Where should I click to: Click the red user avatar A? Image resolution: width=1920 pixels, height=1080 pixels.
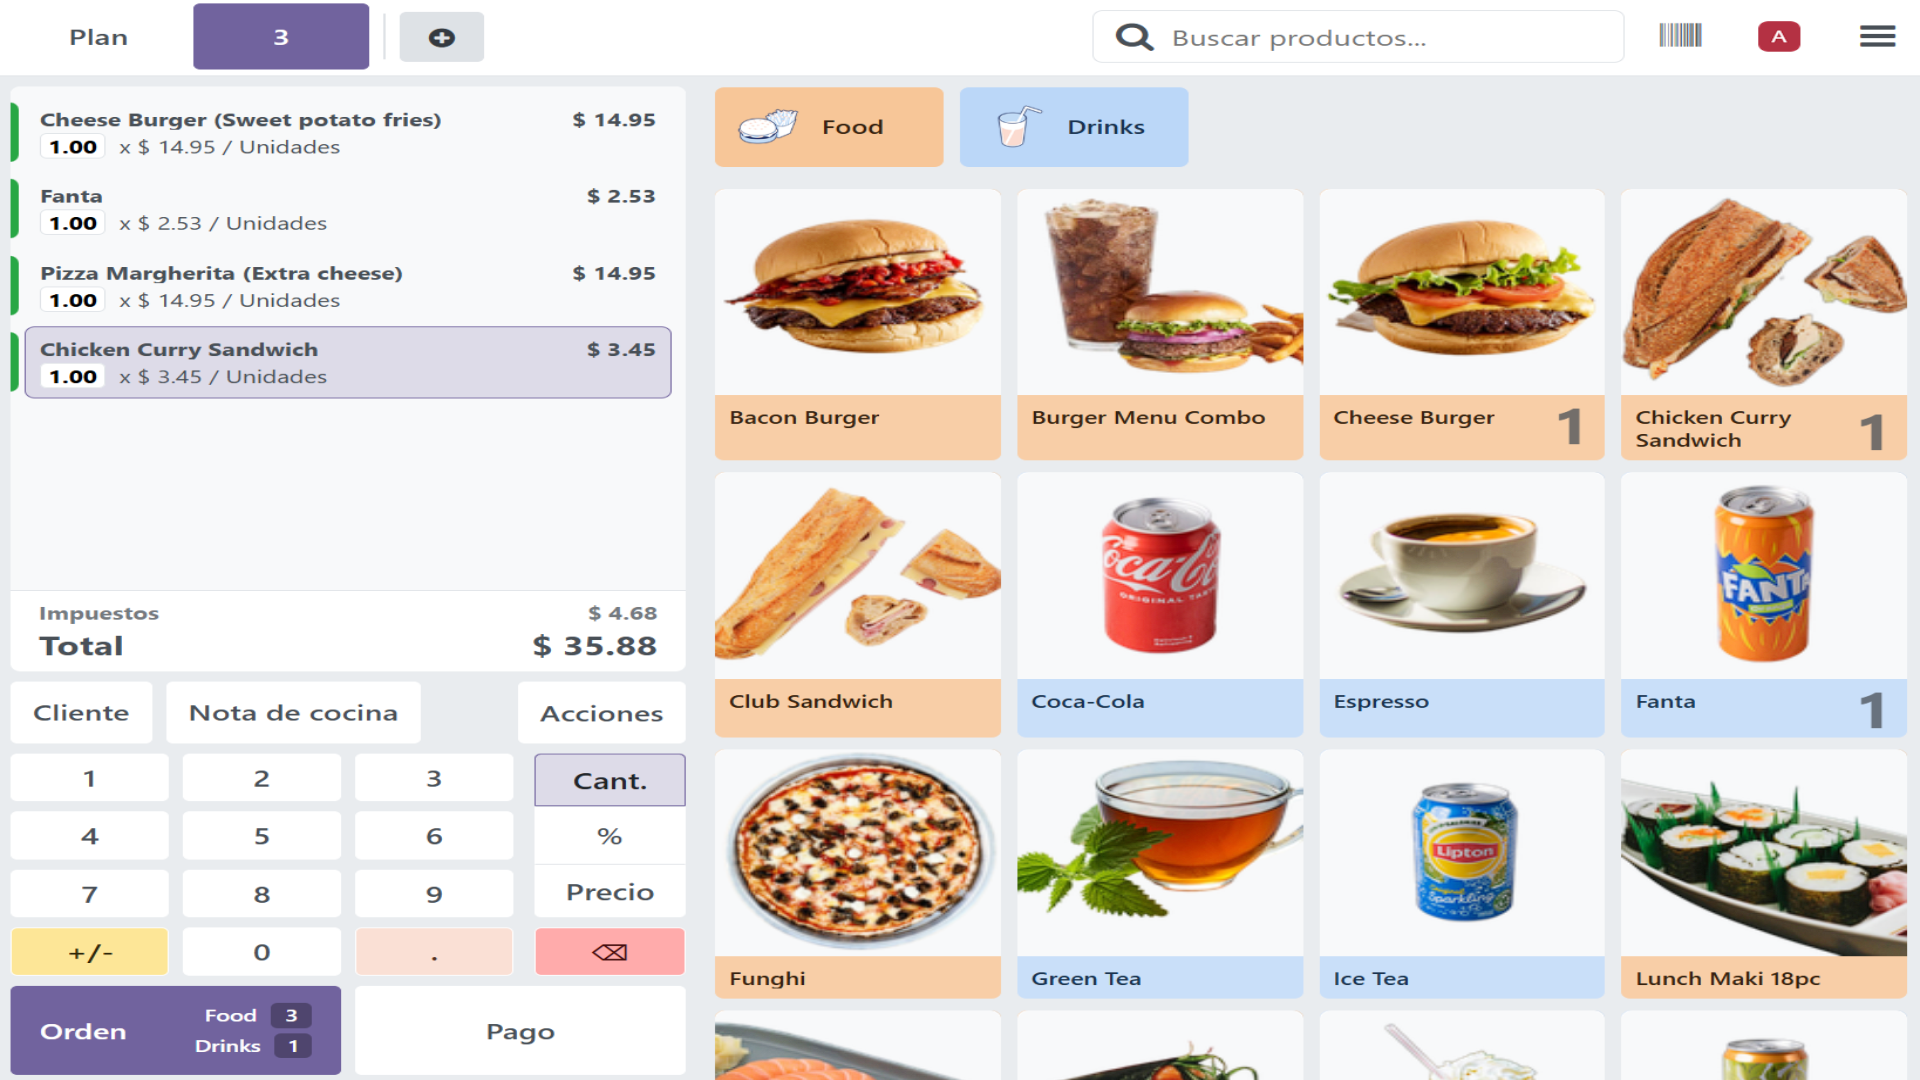tap(1779, 37)
